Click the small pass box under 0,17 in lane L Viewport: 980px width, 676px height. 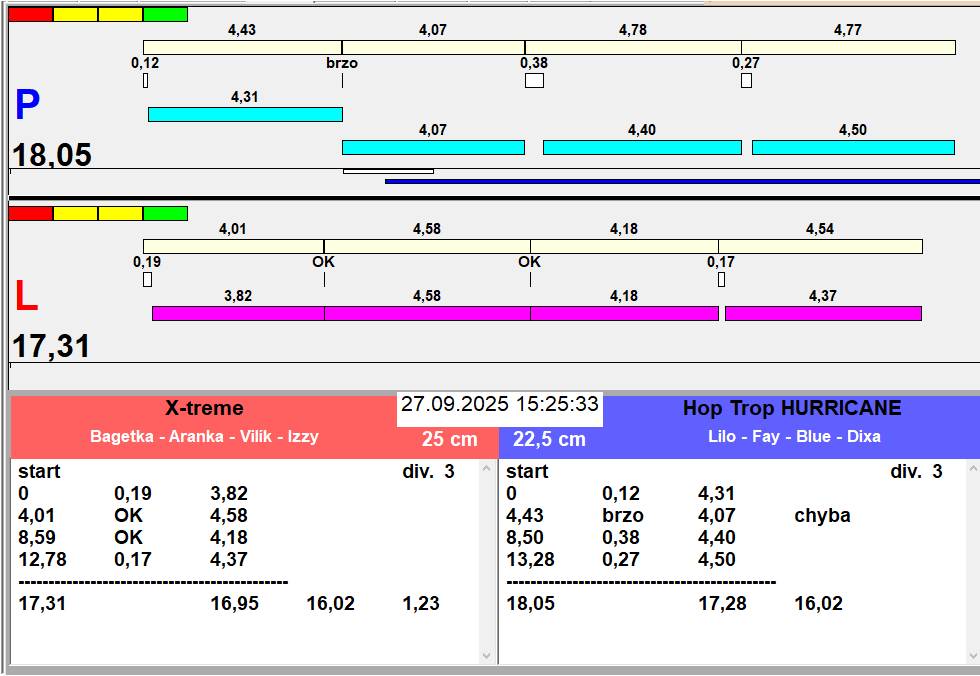[x=721, y=280]
